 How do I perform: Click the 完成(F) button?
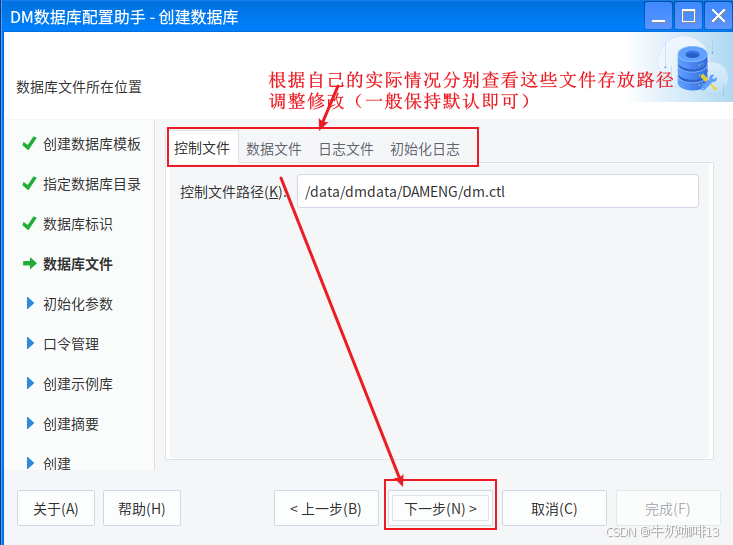tap(668, 509)
